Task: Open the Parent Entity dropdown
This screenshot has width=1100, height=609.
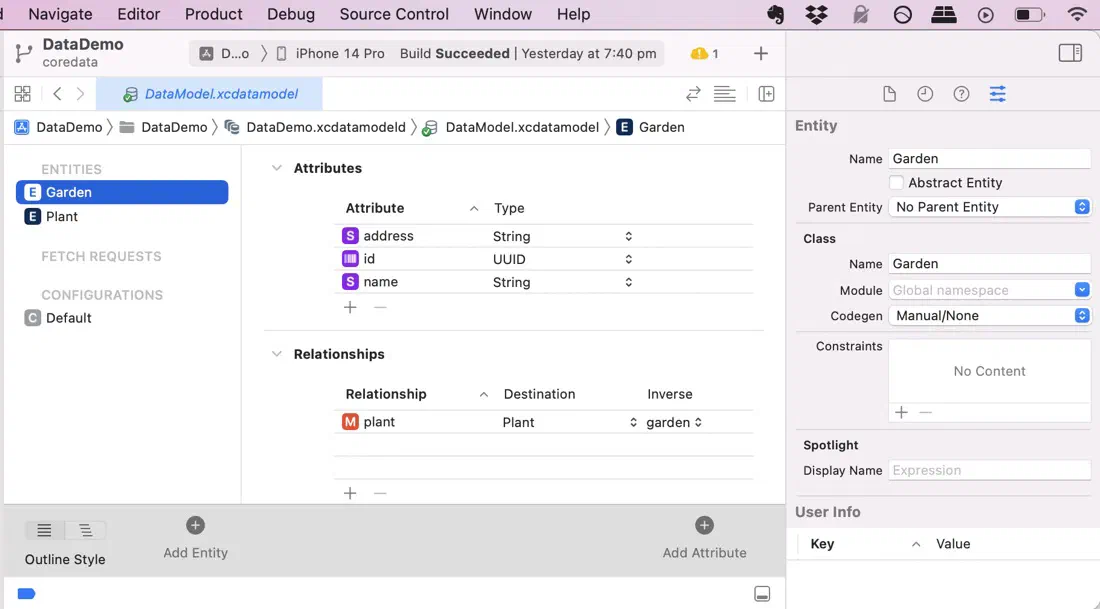Action: click(989, 207)
